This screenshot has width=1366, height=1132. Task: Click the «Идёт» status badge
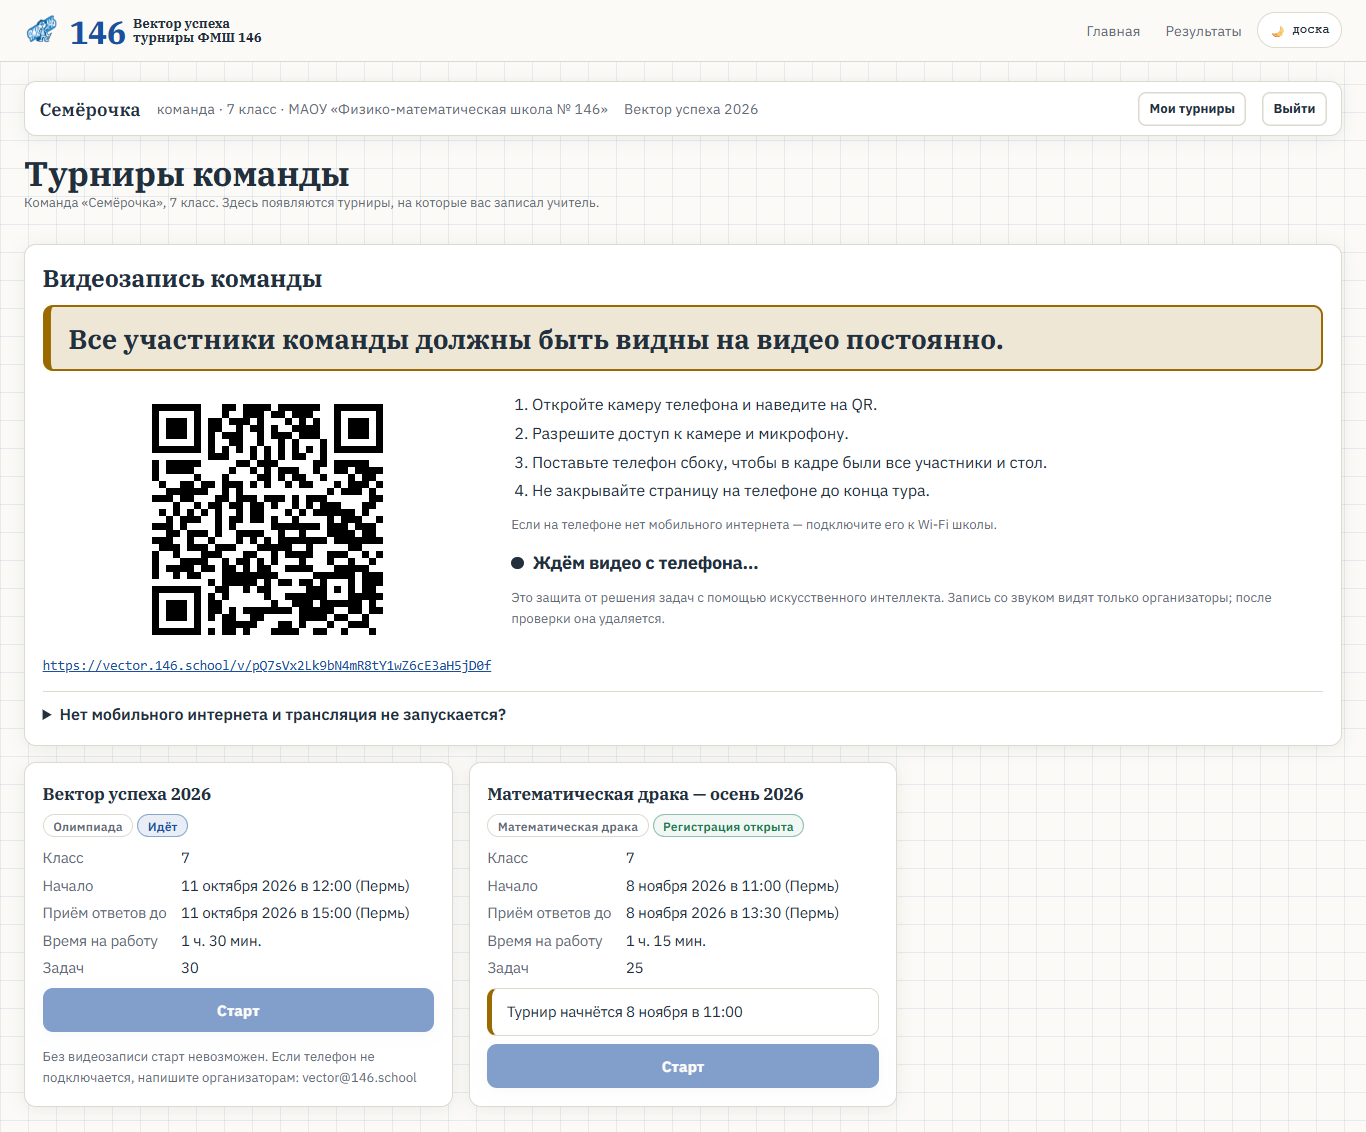(x=163, y=826)
